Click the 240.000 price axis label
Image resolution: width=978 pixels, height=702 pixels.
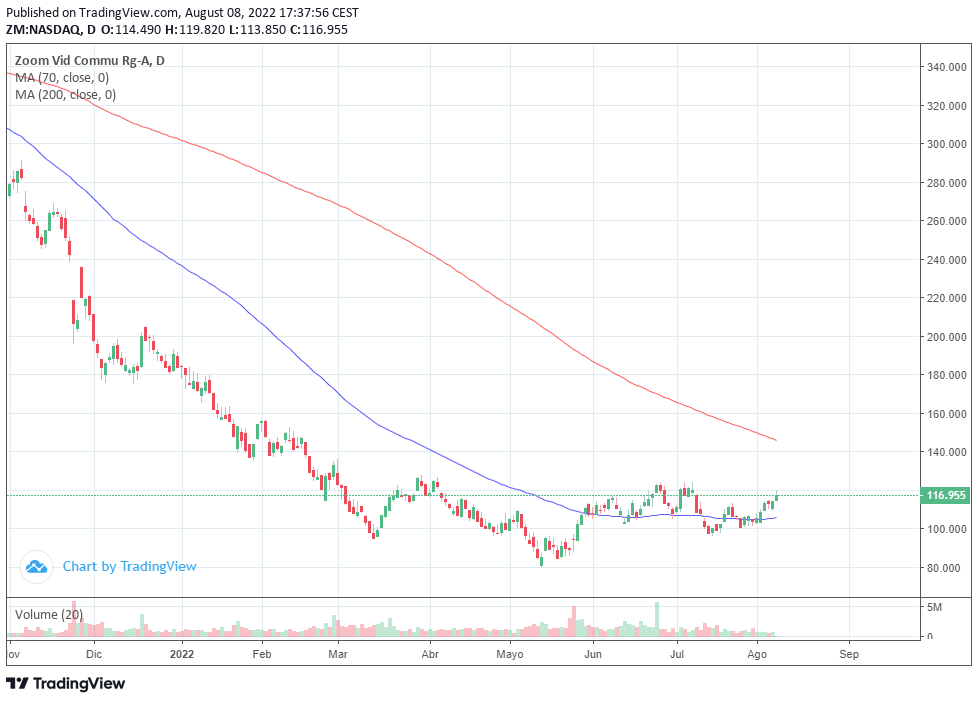pos(946,260)
